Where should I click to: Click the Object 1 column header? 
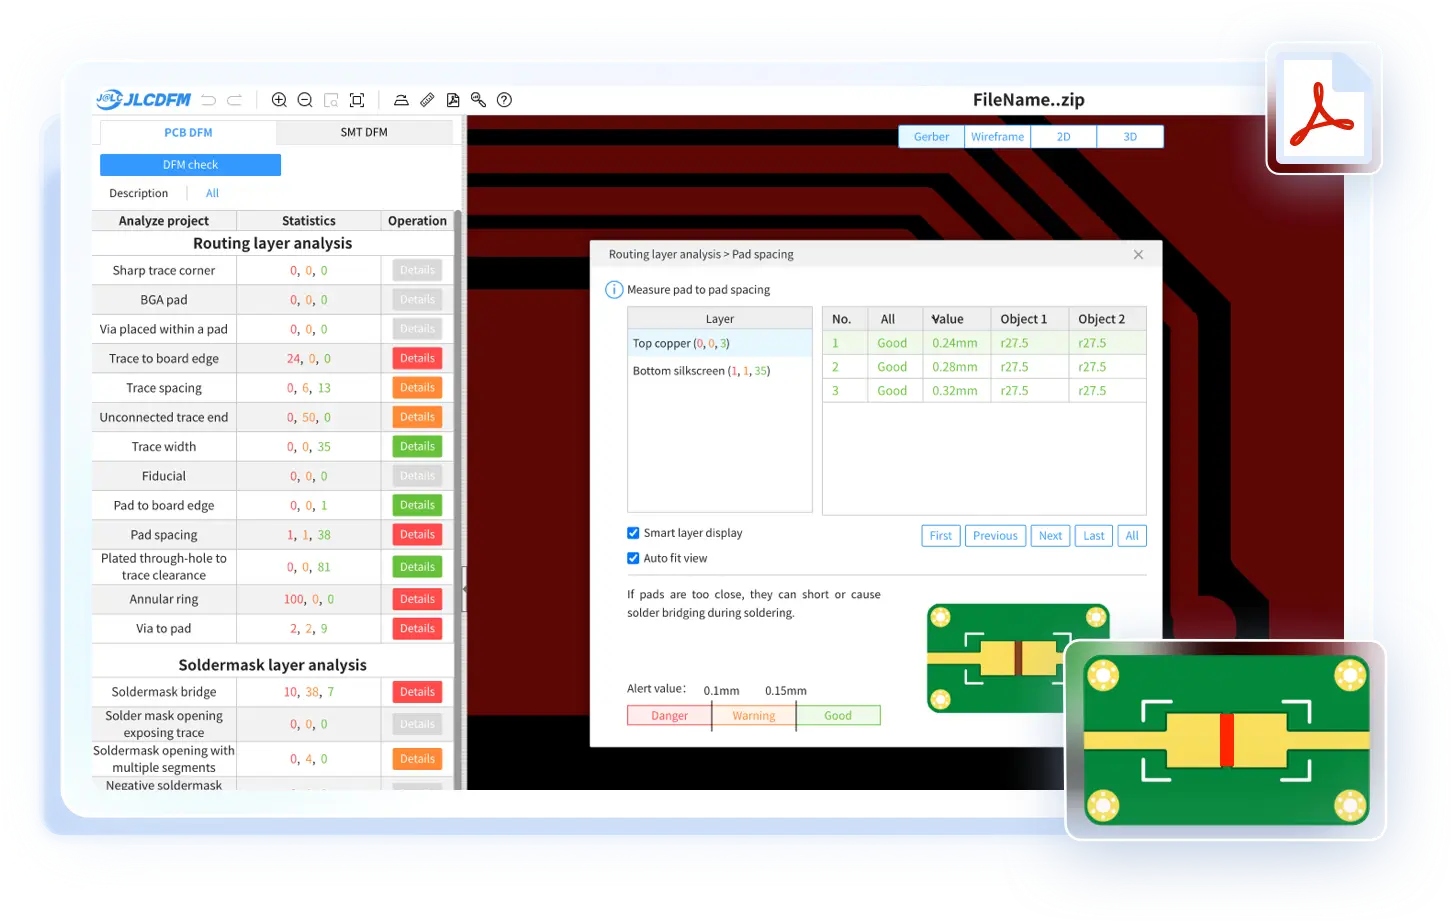(1029, 319)
